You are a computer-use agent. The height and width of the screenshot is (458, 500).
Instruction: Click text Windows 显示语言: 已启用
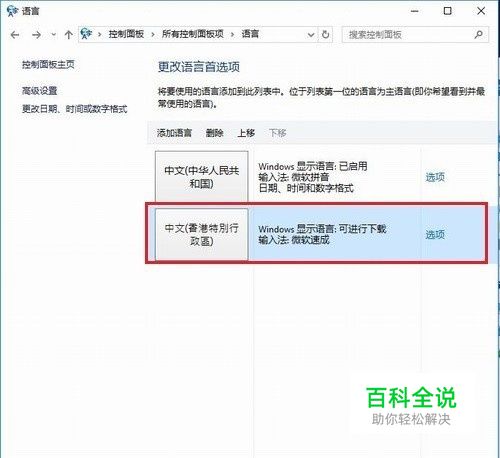pyautogui.click(x=313, y=166)
